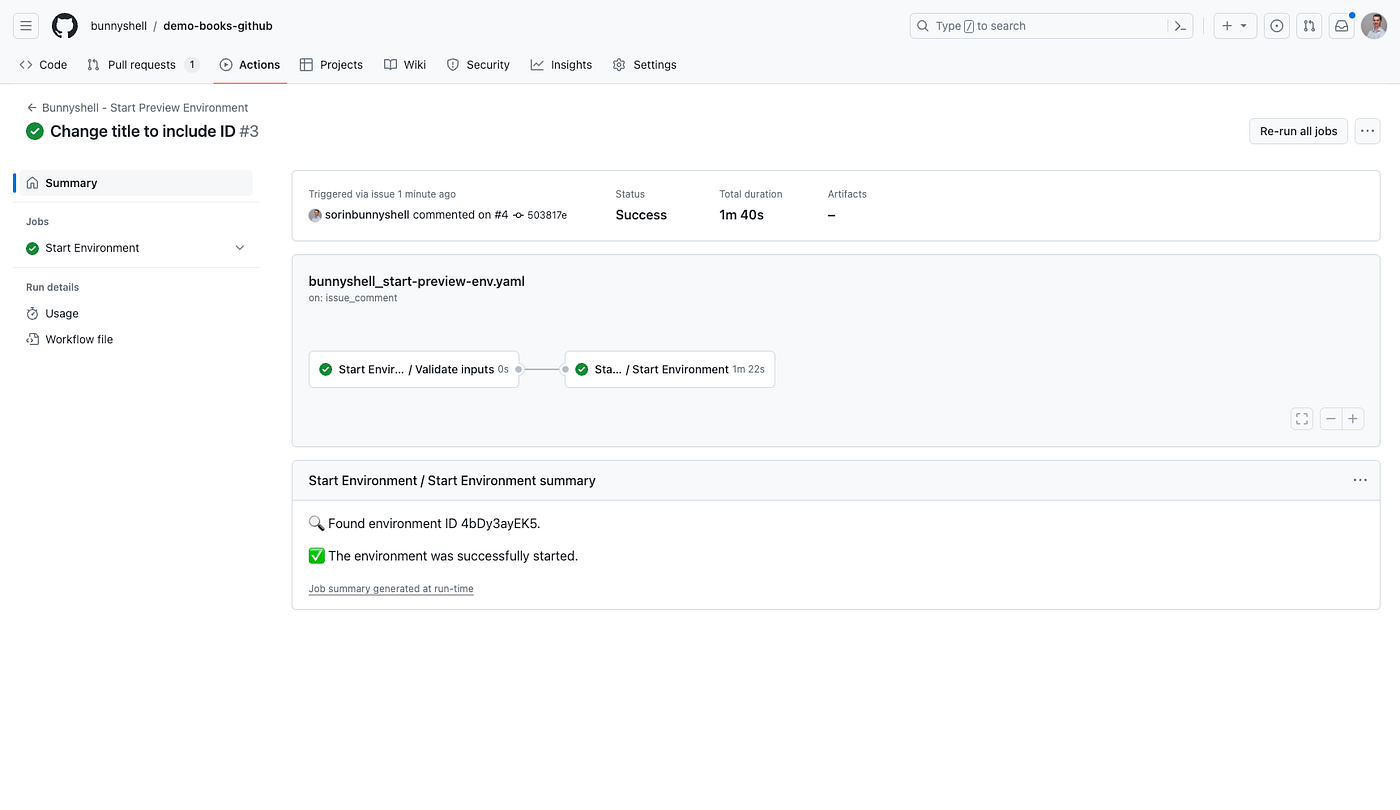1400x810 pixels.
Task: Click the Usage stopwatch icon
Action: (32, 314)
